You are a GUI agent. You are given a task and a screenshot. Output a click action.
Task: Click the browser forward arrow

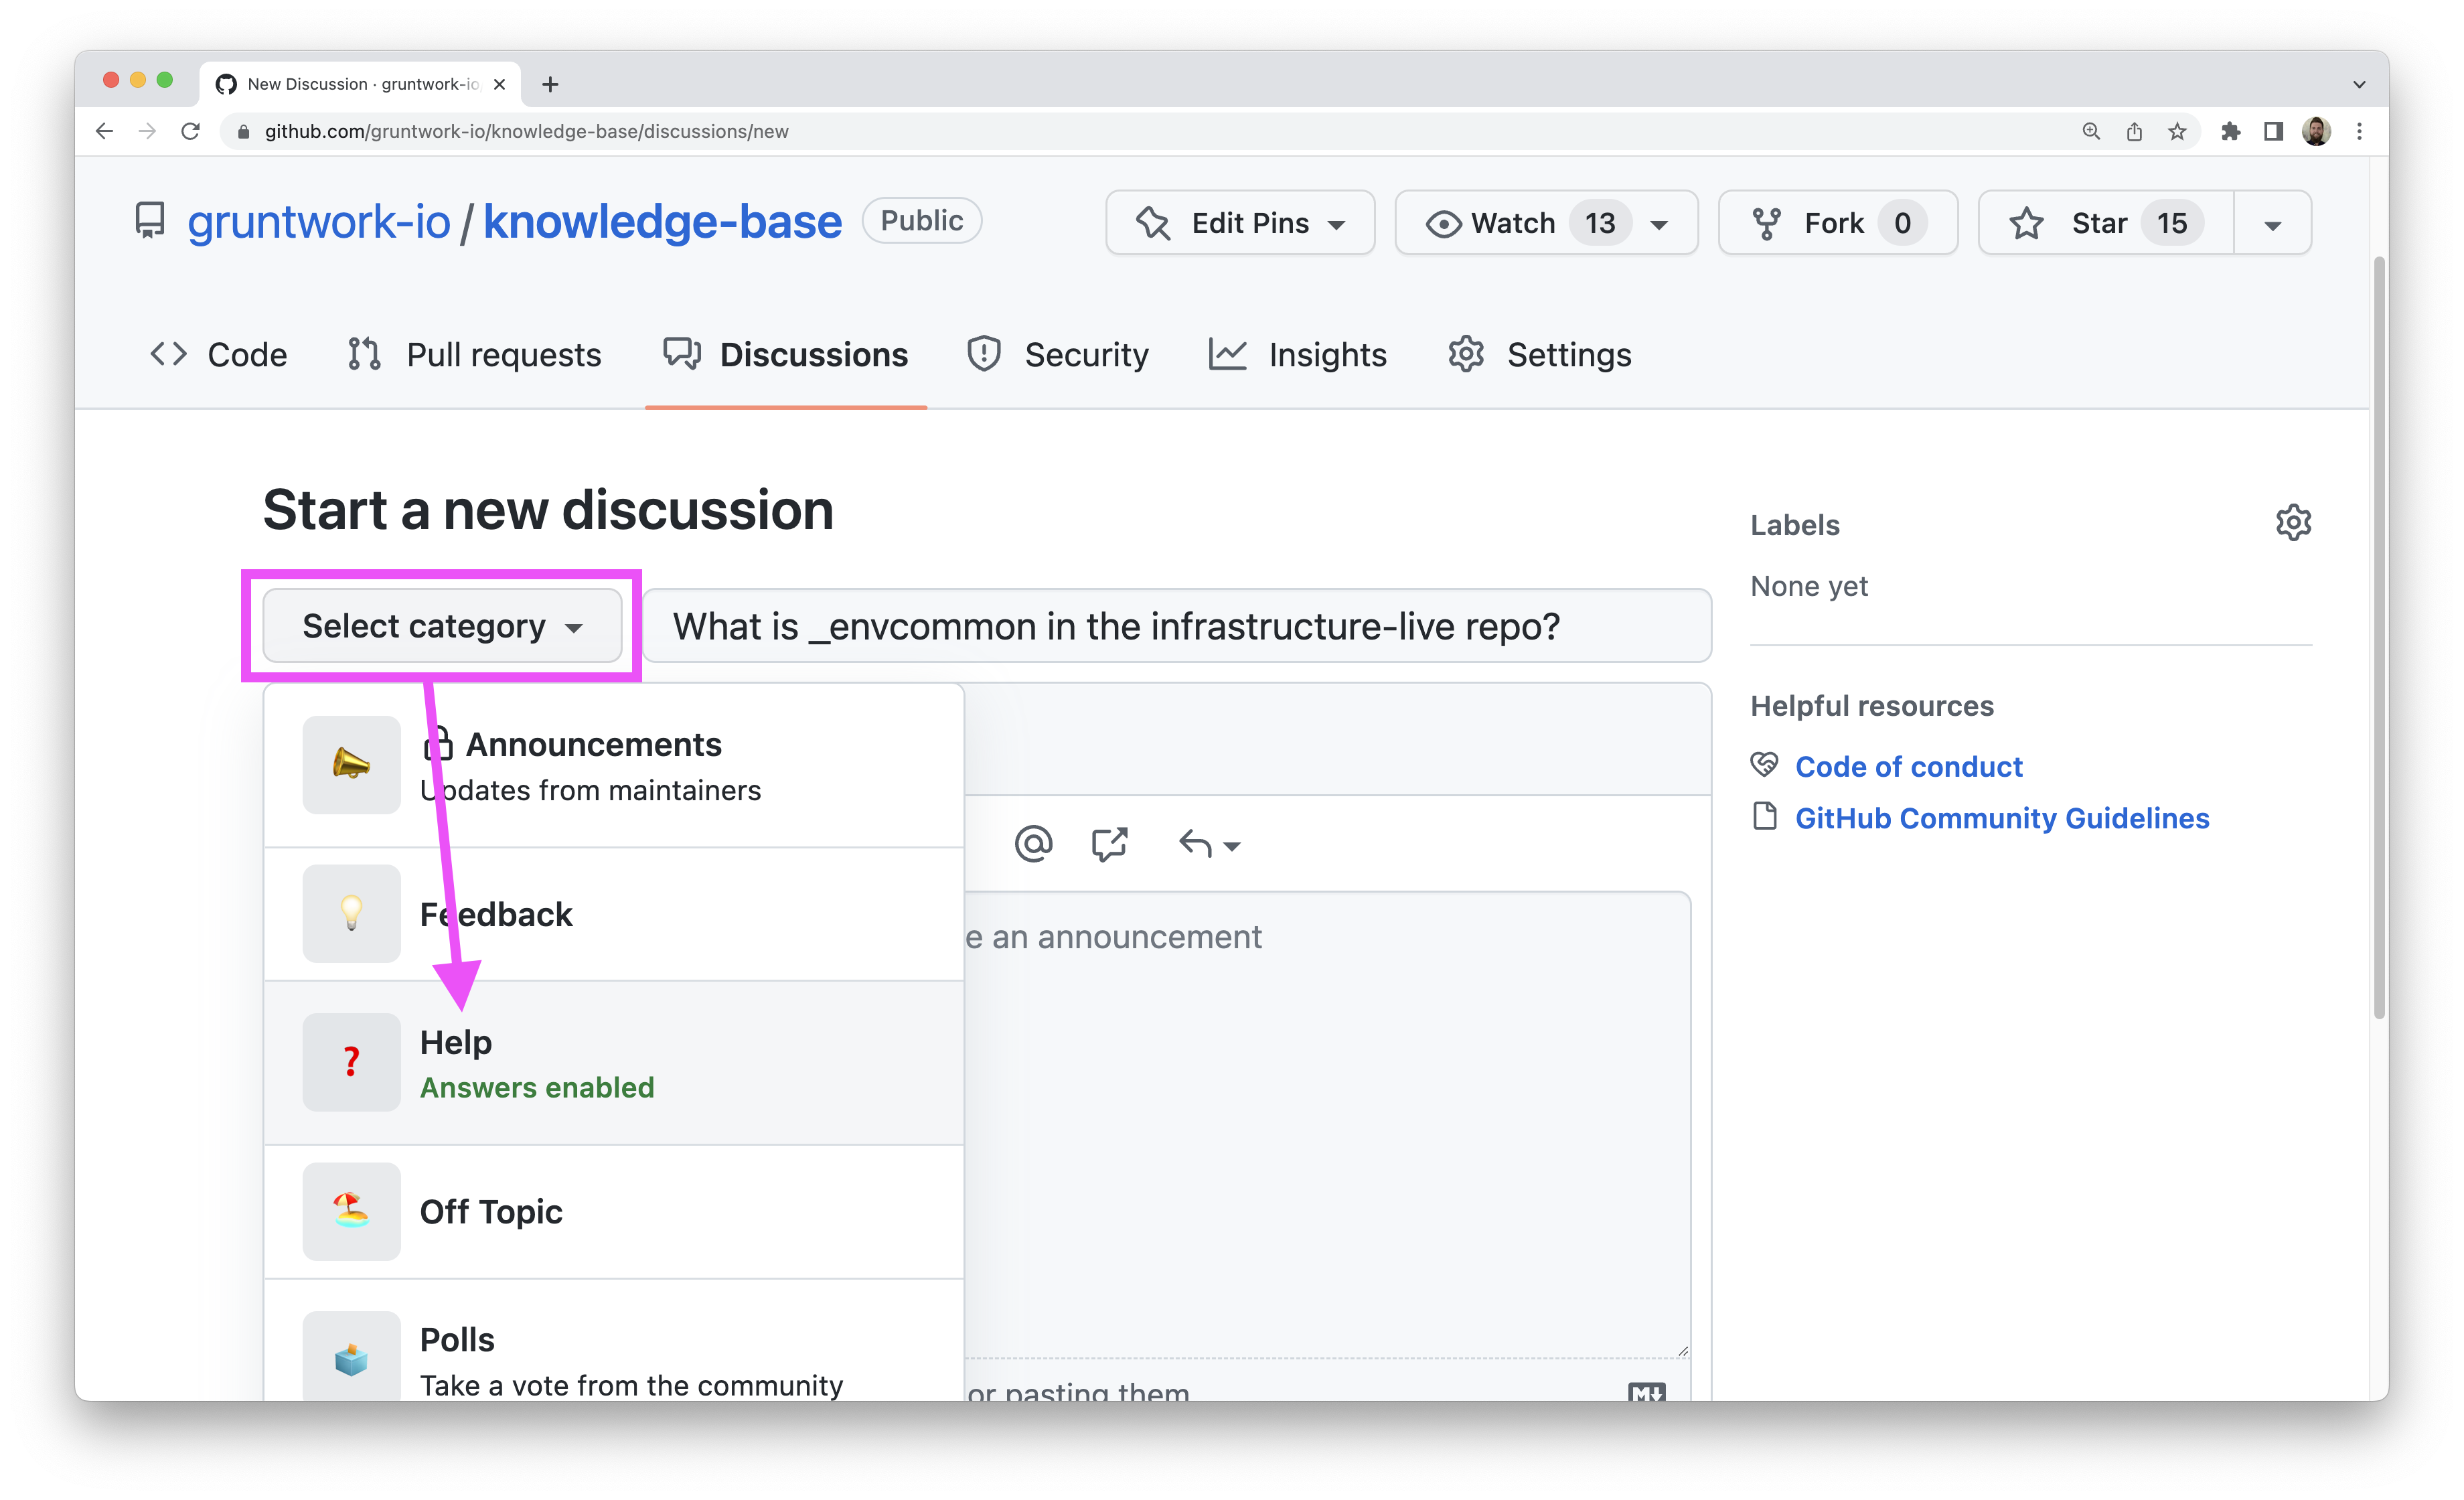[147, 131]
